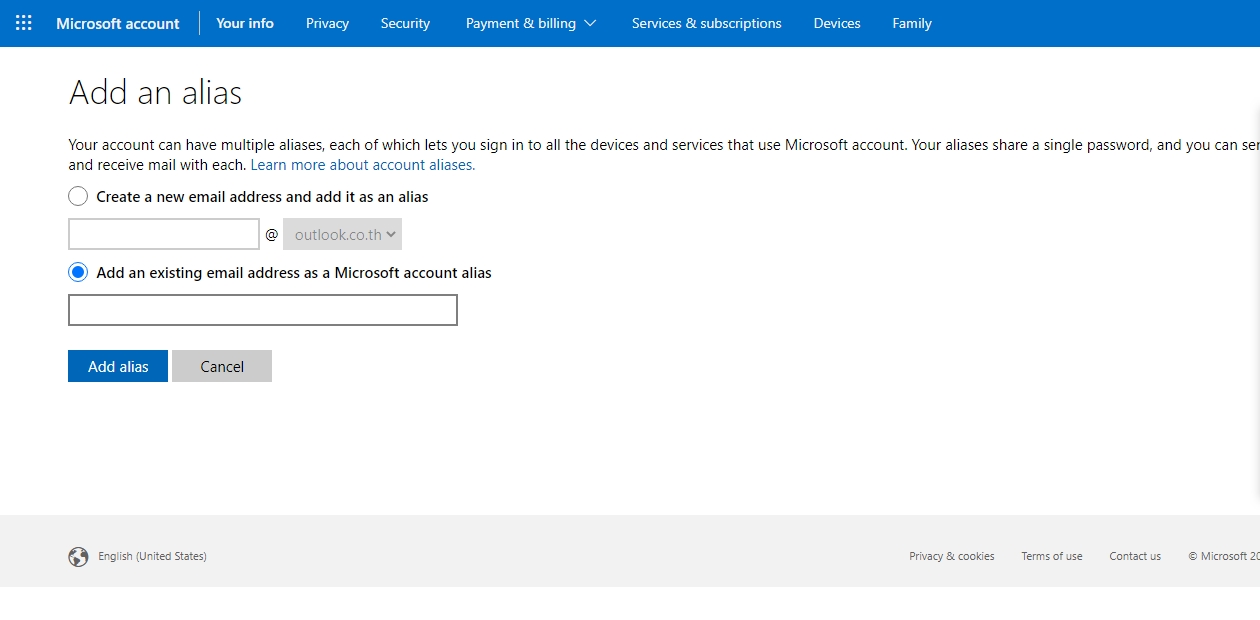Navigate to the Devices tab
Viewport: 1260px width, 620px height.
837,23
